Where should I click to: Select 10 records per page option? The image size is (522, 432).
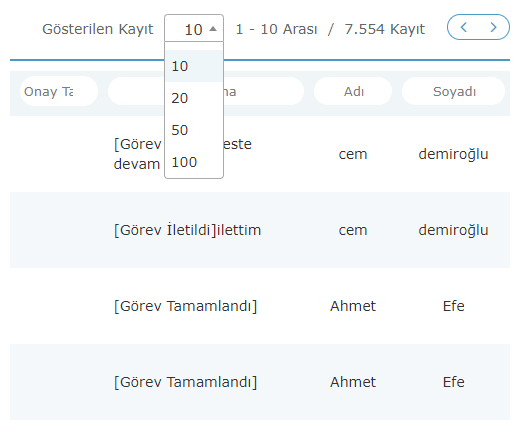(x=194, y=66)
